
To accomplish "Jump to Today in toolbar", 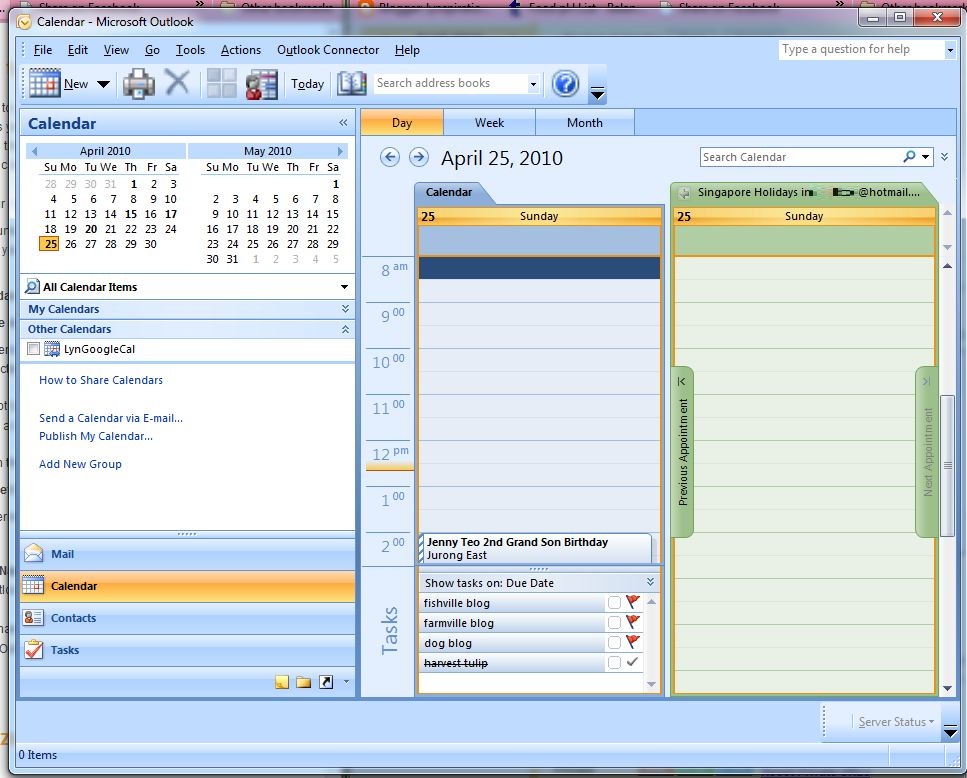I will 307,84.
